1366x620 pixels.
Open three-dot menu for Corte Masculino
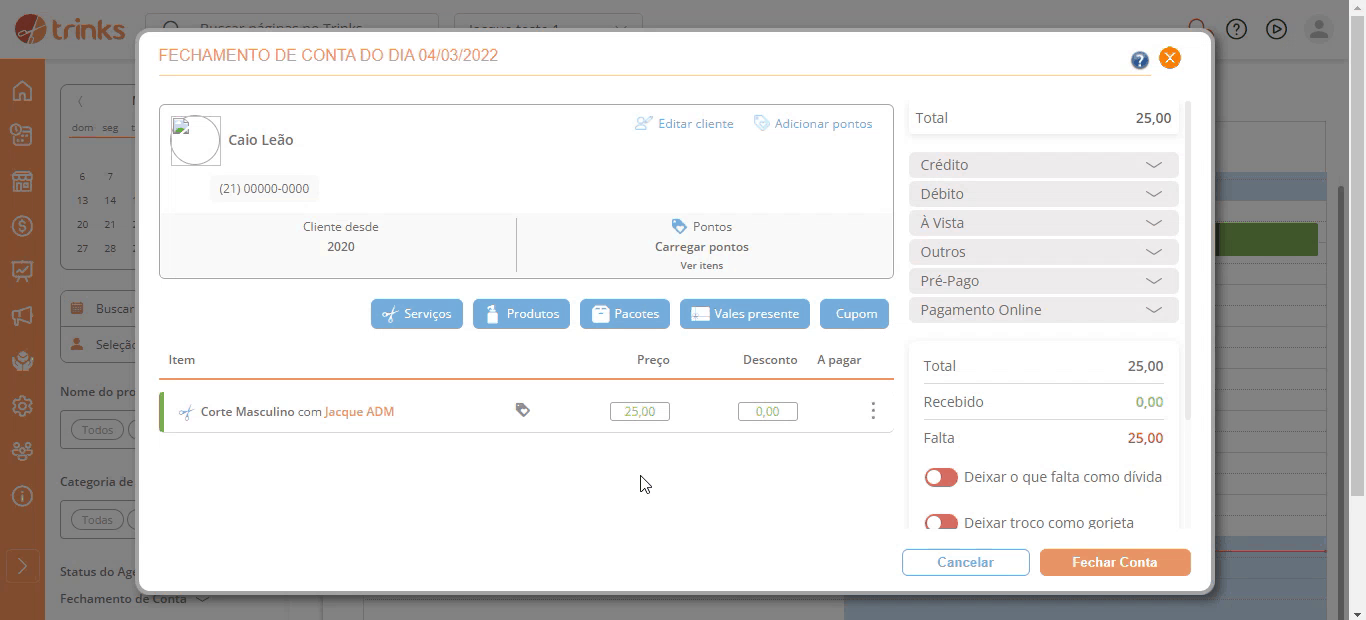[873, 411]
